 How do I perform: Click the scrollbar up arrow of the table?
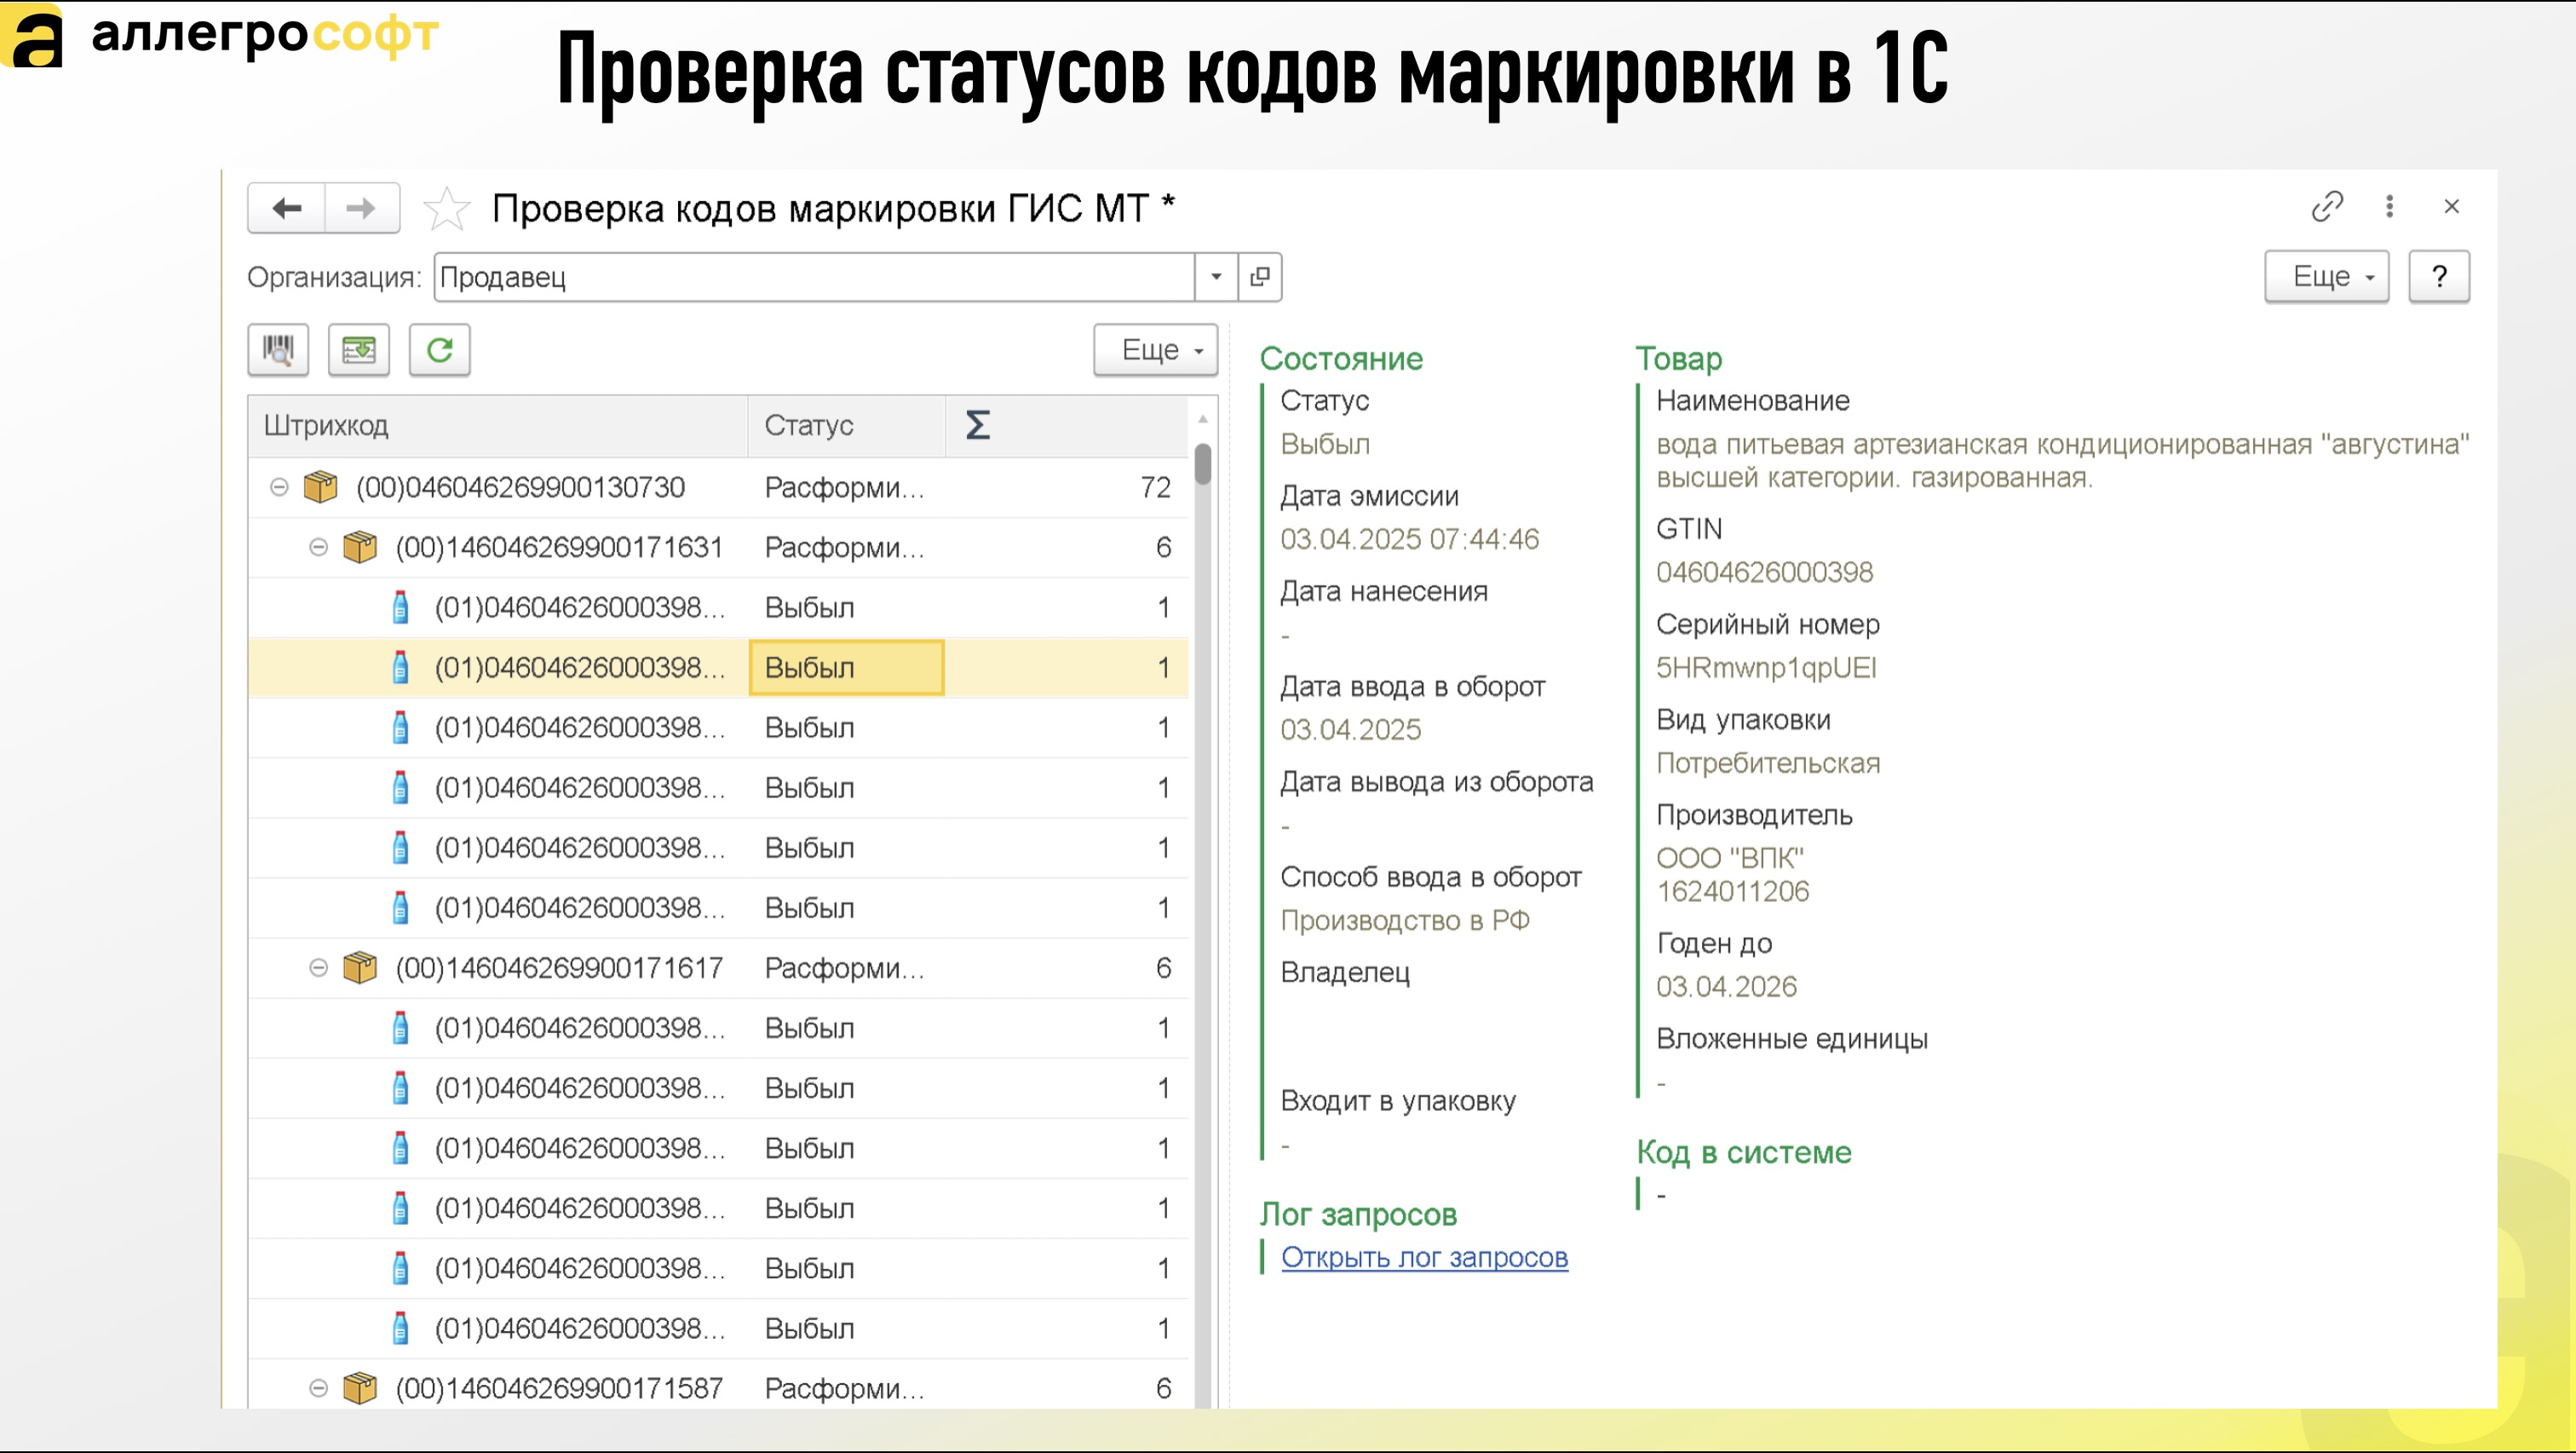1202,419
